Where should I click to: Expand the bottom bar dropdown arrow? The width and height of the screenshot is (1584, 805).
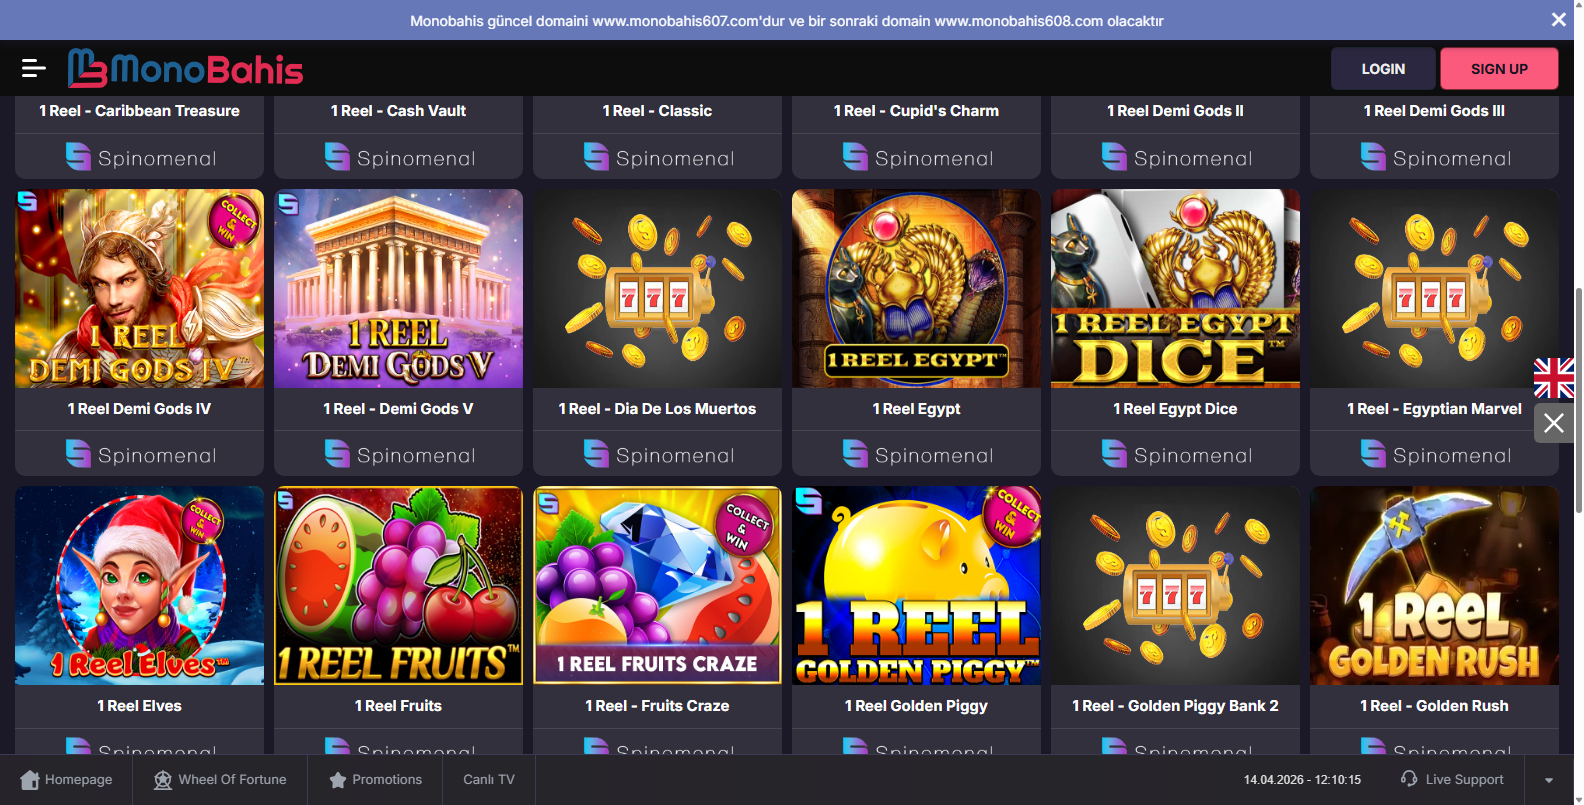click(x=1548, y=780)
